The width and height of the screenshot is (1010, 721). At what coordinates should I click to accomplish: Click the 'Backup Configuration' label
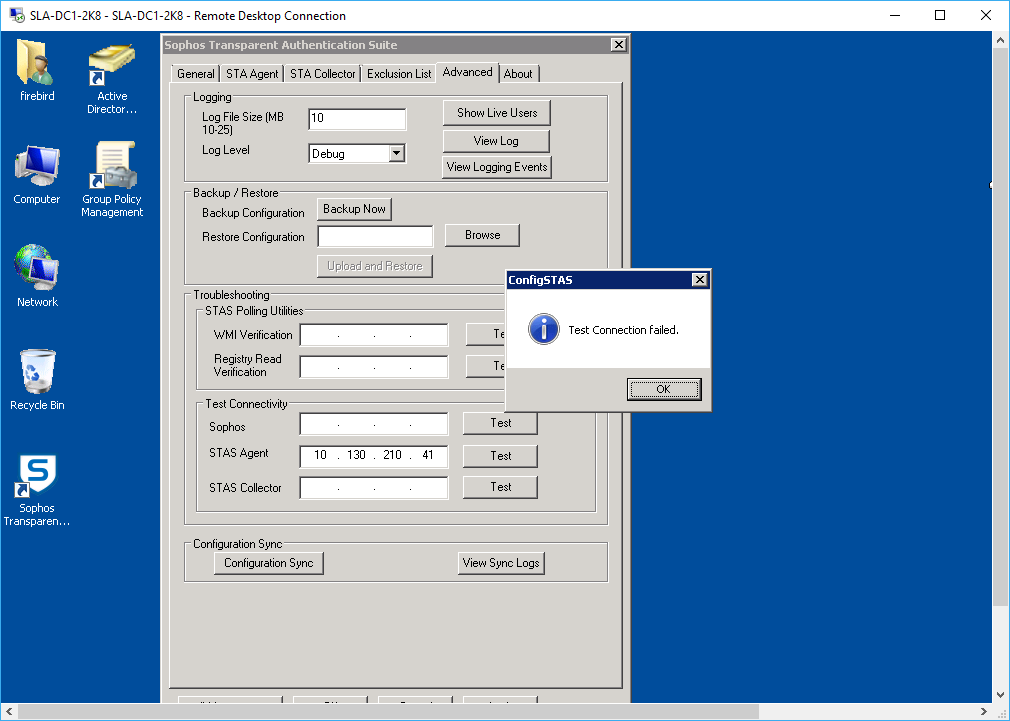253,213
